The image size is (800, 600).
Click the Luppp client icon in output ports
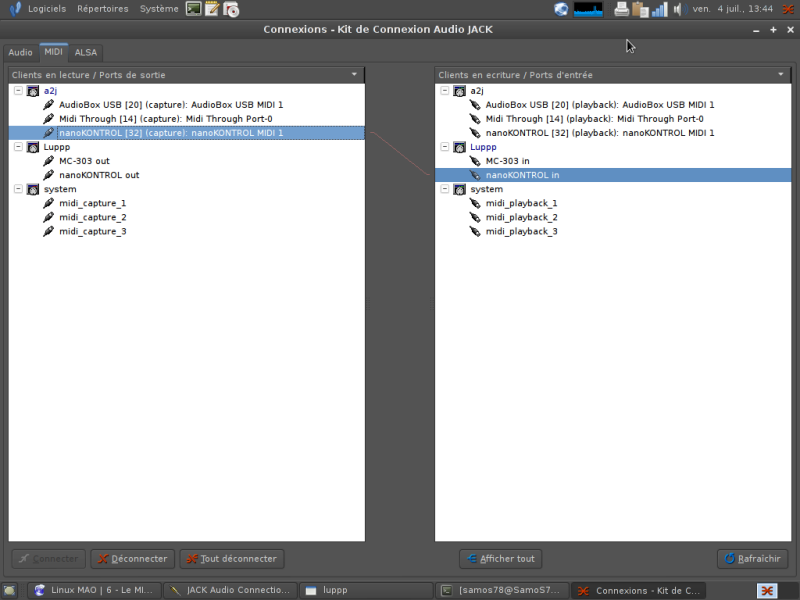pyautogui.click(x=33, y=147)
